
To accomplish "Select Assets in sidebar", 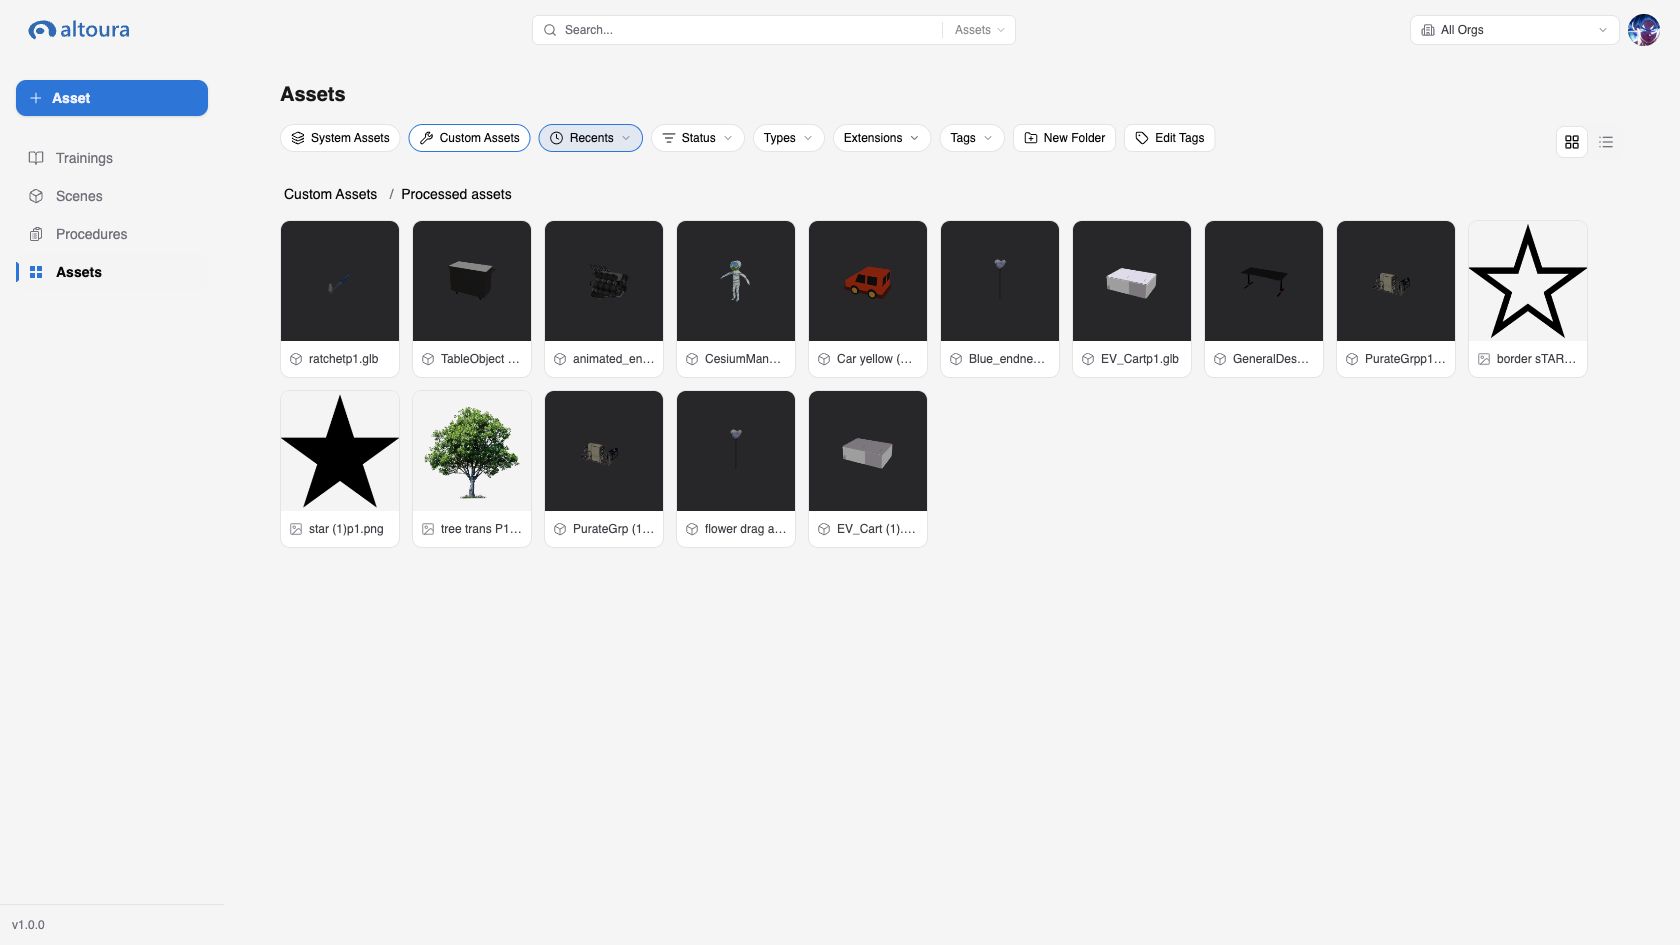I will point(112,272).
